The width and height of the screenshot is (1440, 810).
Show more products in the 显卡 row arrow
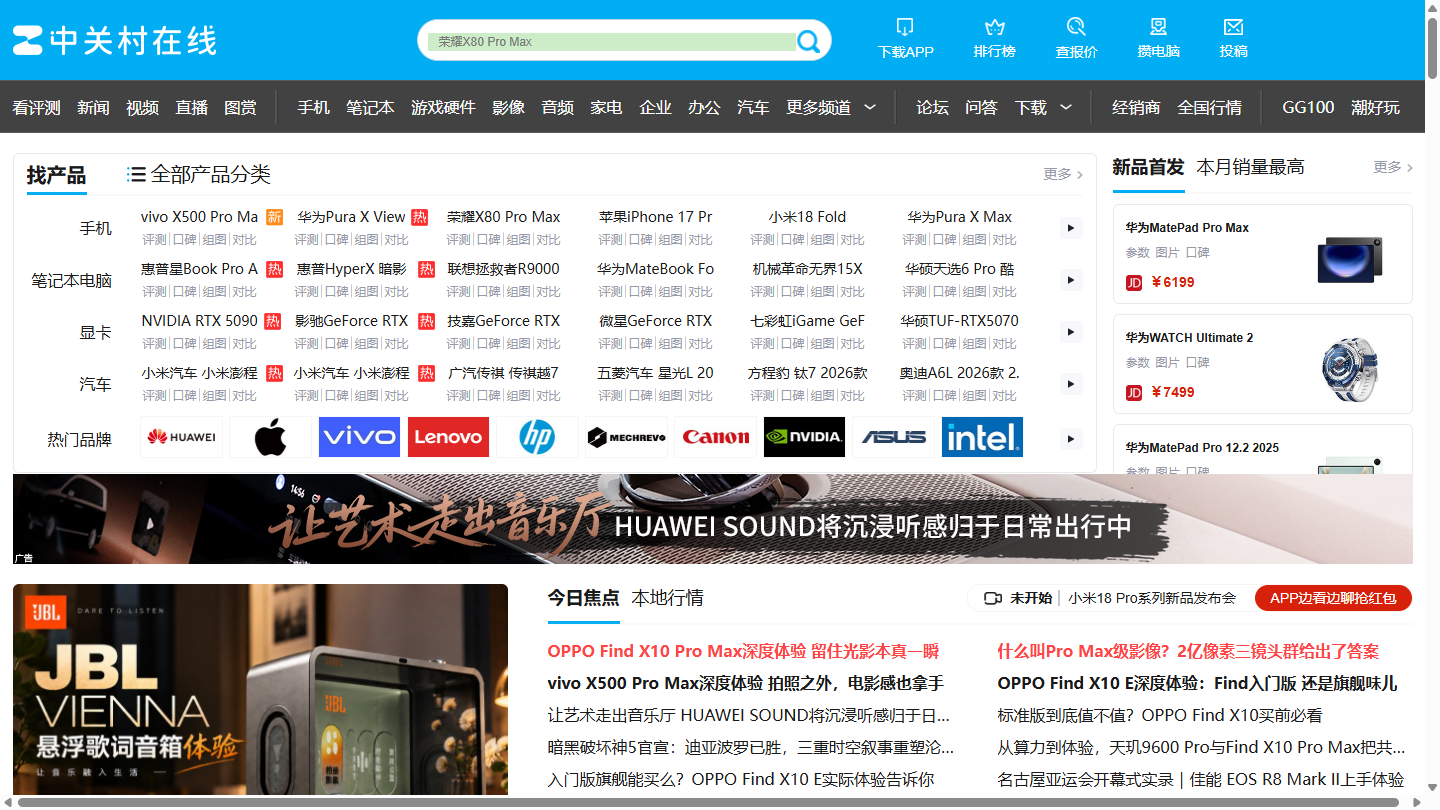[1071, 332]
